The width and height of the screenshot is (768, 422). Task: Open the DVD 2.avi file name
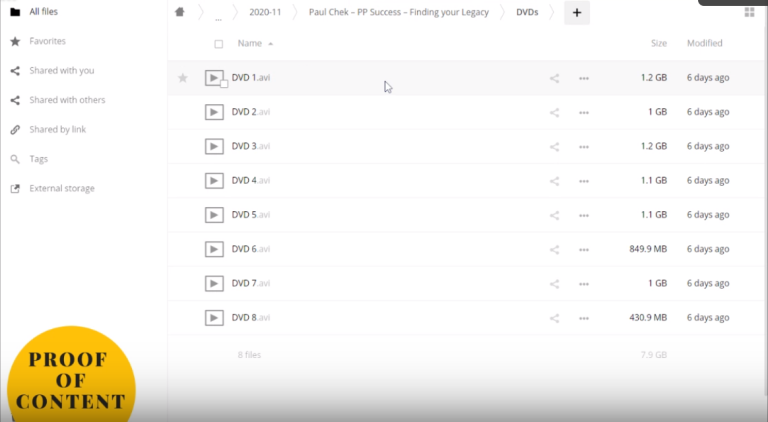[251, 112]
